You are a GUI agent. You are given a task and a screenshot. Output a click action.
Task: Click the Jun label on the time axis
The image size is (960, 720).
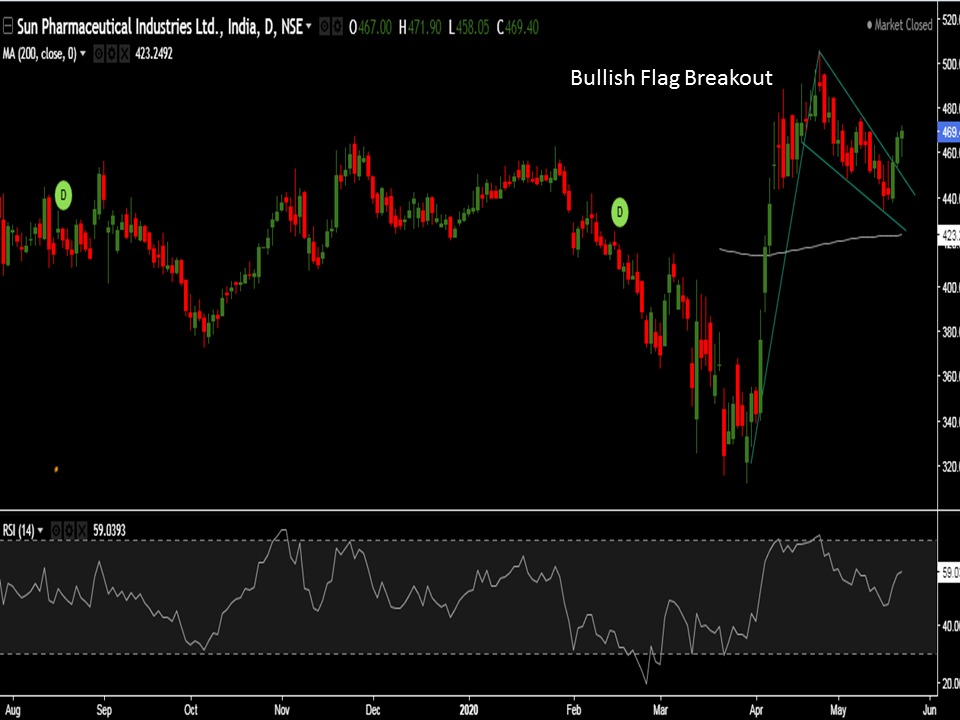[929, 710]
